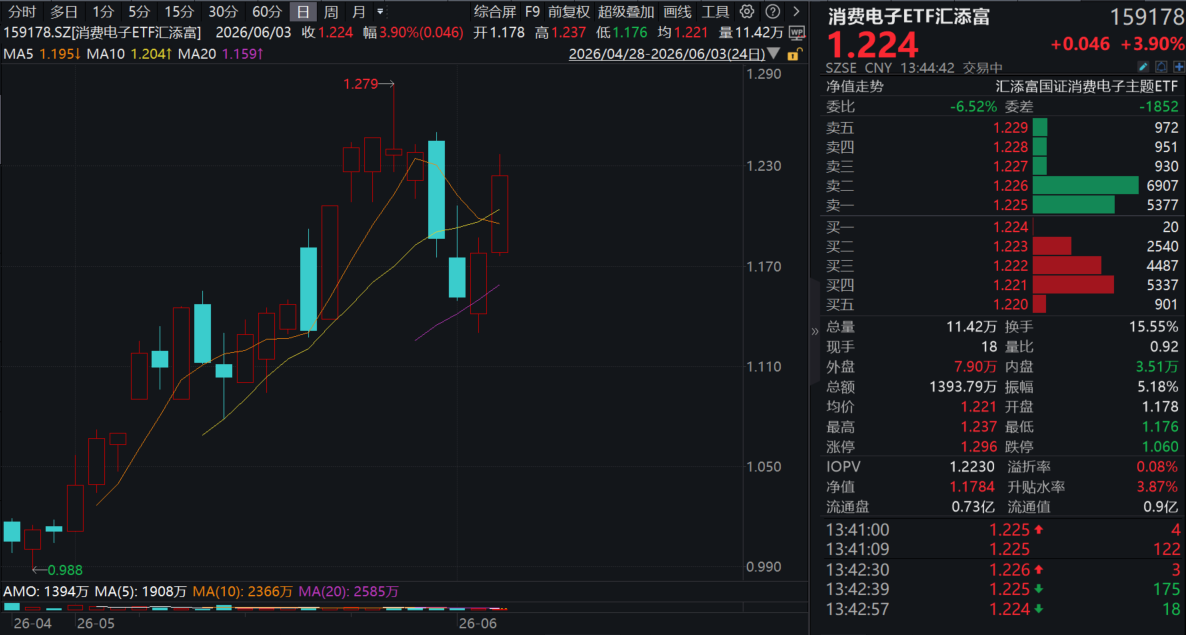Click the WP monitor icon
The width and height of the screenshot is (1186, 635).
(x=796, y=33)
